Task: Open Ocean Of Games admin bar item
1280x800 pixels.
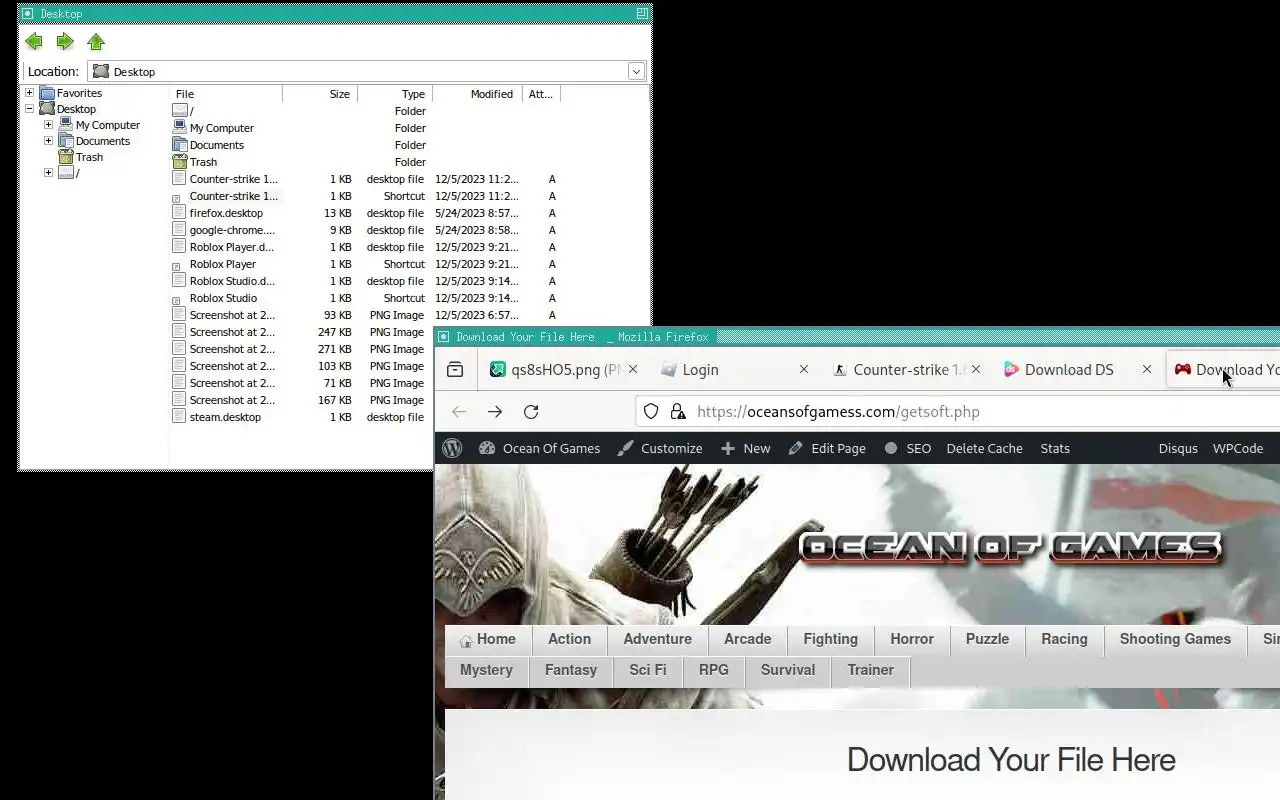Action: click(540, 448)
